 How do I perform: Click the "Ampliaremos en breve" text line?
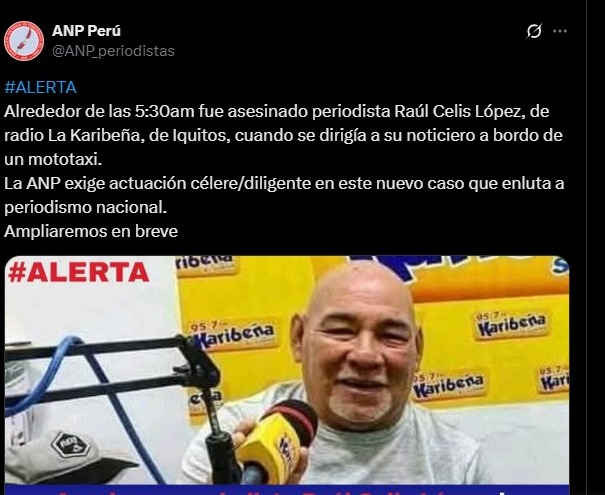point(91,231)
